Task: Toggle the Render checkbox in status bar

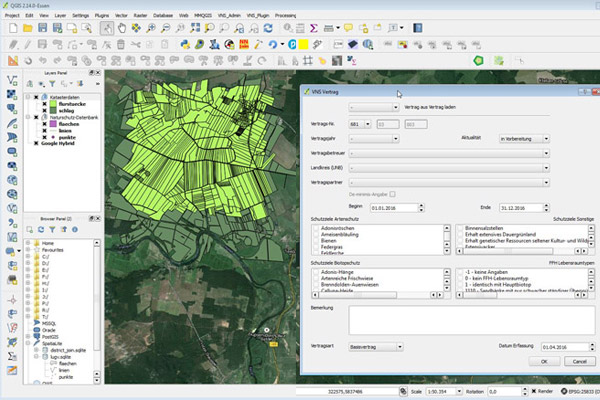Action: (x=534, y=391)
